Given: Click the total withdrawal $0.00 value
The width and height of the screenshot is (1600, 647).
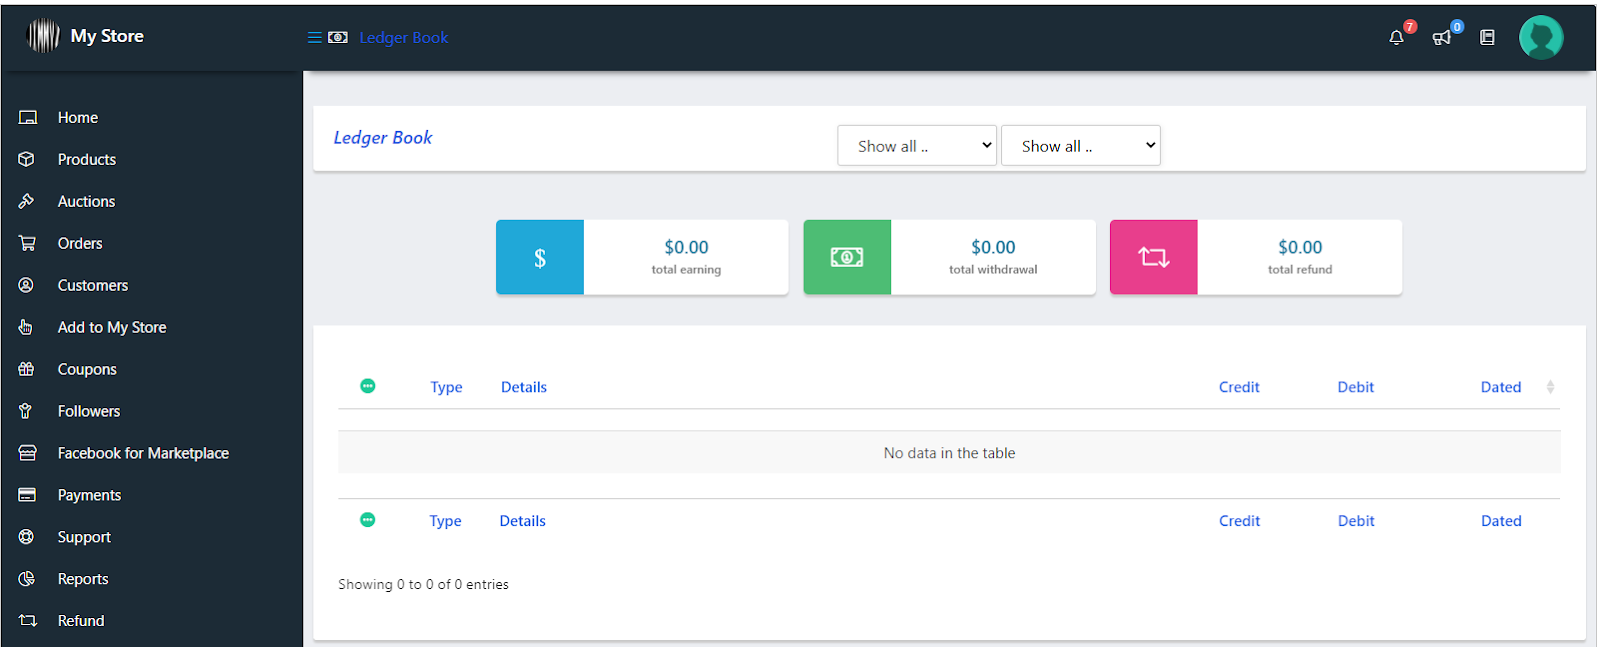Looking at the screenshot, I should pyautogui.click(x=993, y=247).
